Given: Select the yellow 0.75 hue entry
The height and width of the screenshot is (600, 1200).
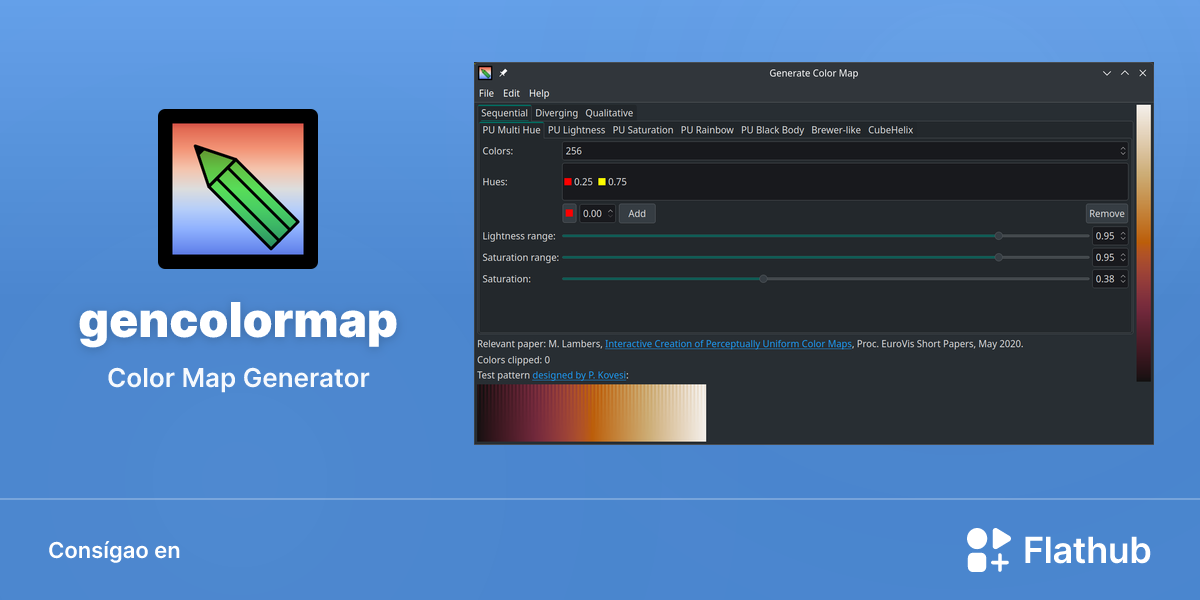Looking at the screenshot, I should click(612, 182).
